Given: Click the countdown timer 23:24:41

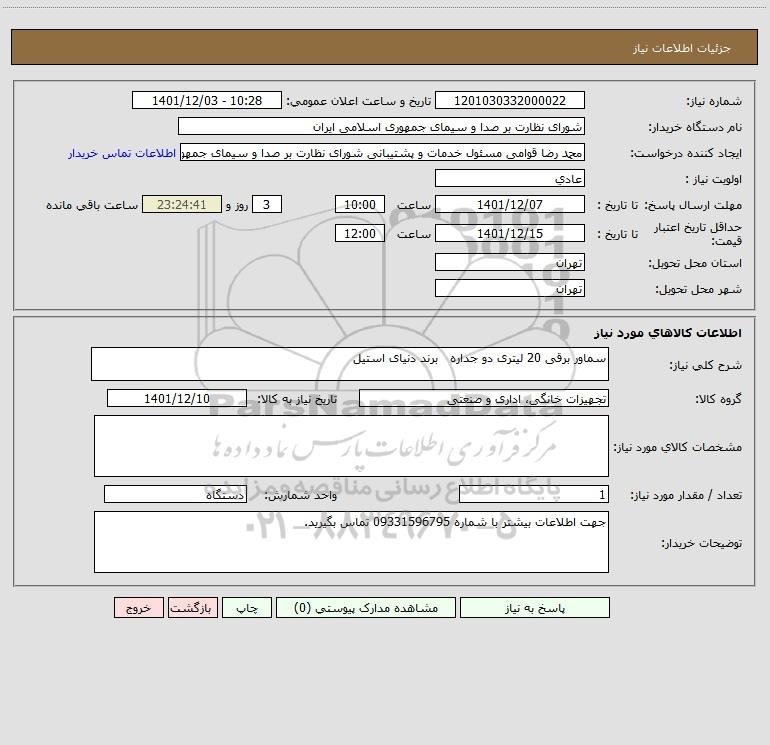Looking at the screenshot, I should 182,204.
